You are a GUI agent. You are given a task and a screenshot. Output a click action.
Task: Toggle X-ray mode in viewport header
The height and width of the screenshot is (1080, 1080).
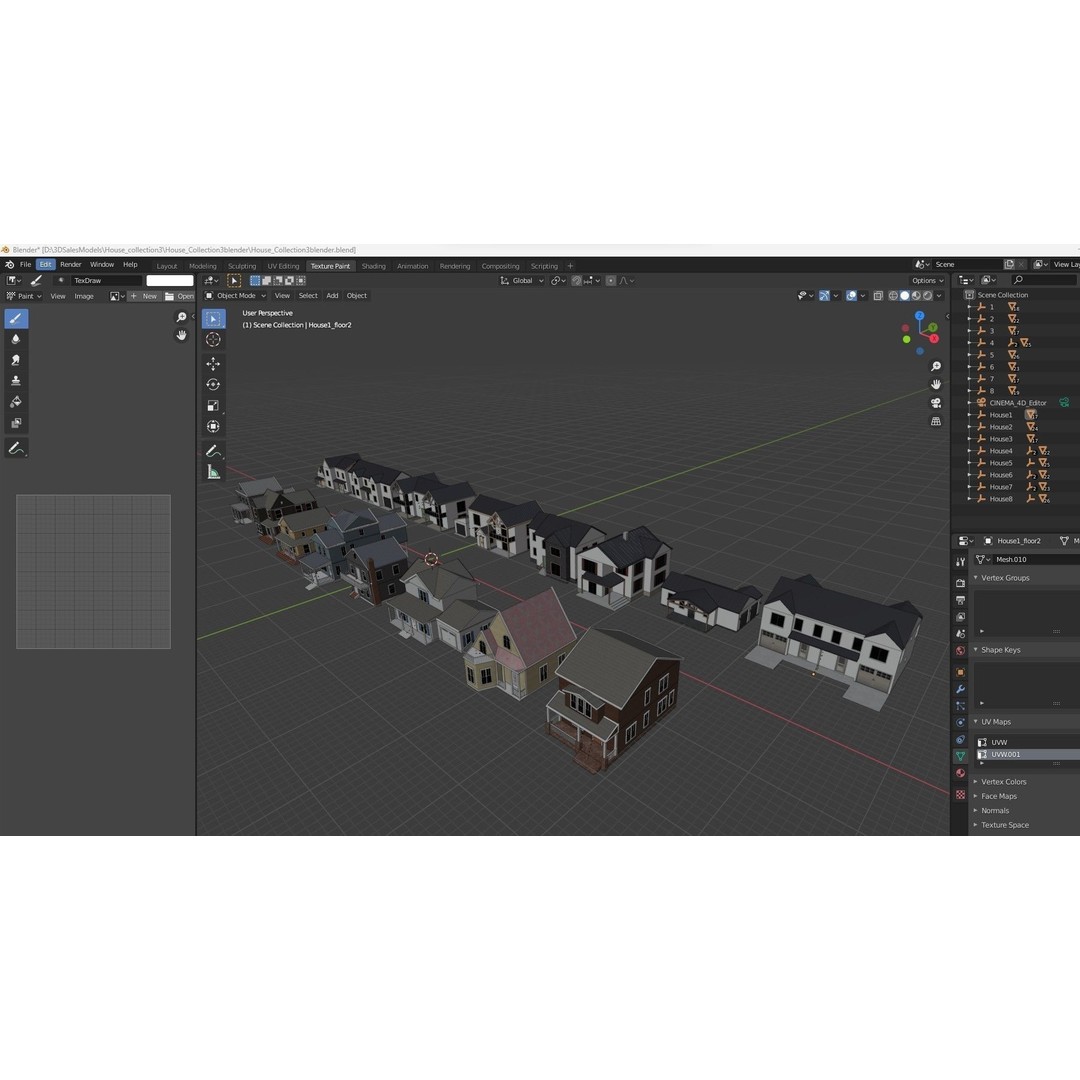click(878, 295)
